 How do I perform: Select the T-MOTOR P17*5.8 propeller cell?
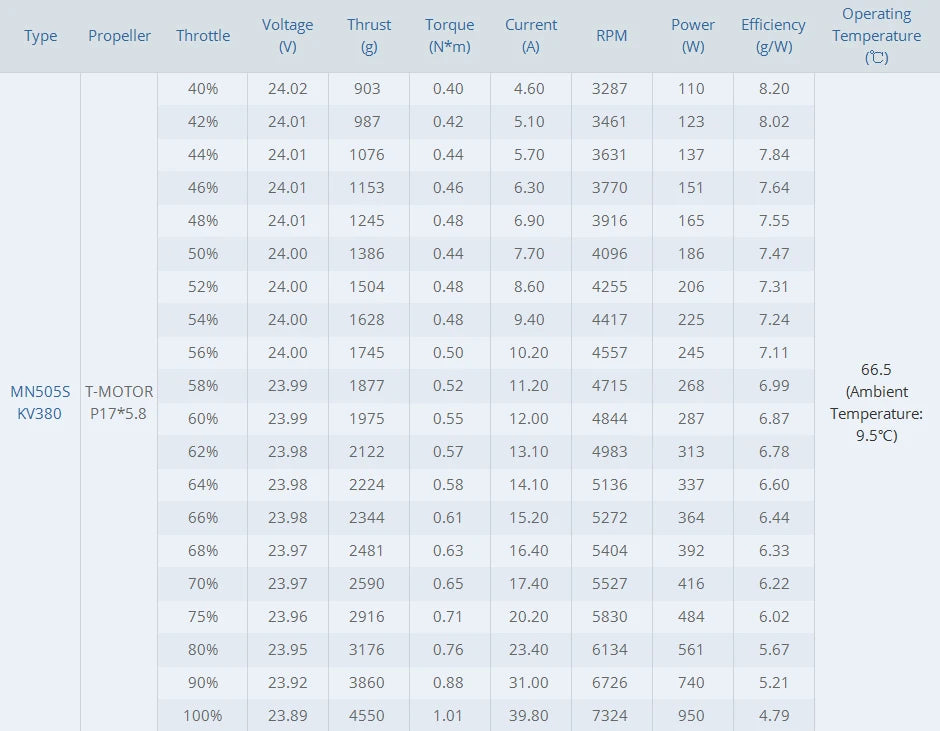coord(119,403)
